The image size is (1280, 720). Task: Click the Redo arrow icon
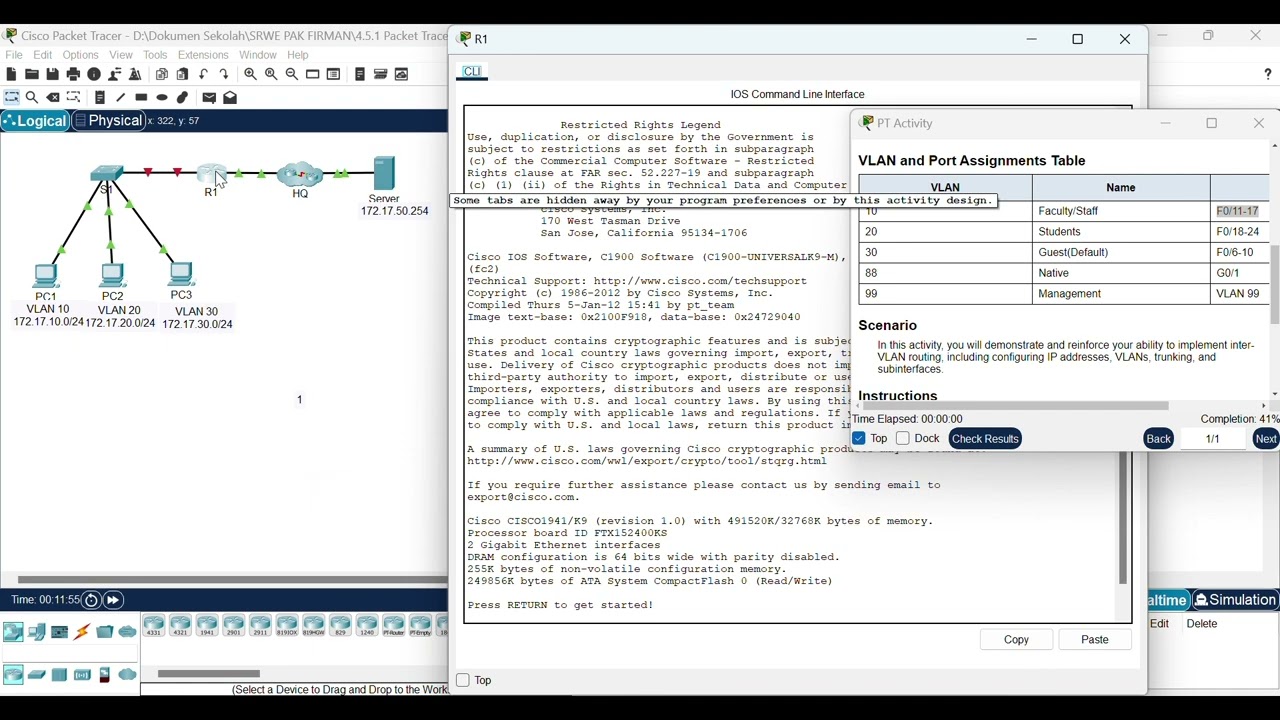tap(225, 75)
